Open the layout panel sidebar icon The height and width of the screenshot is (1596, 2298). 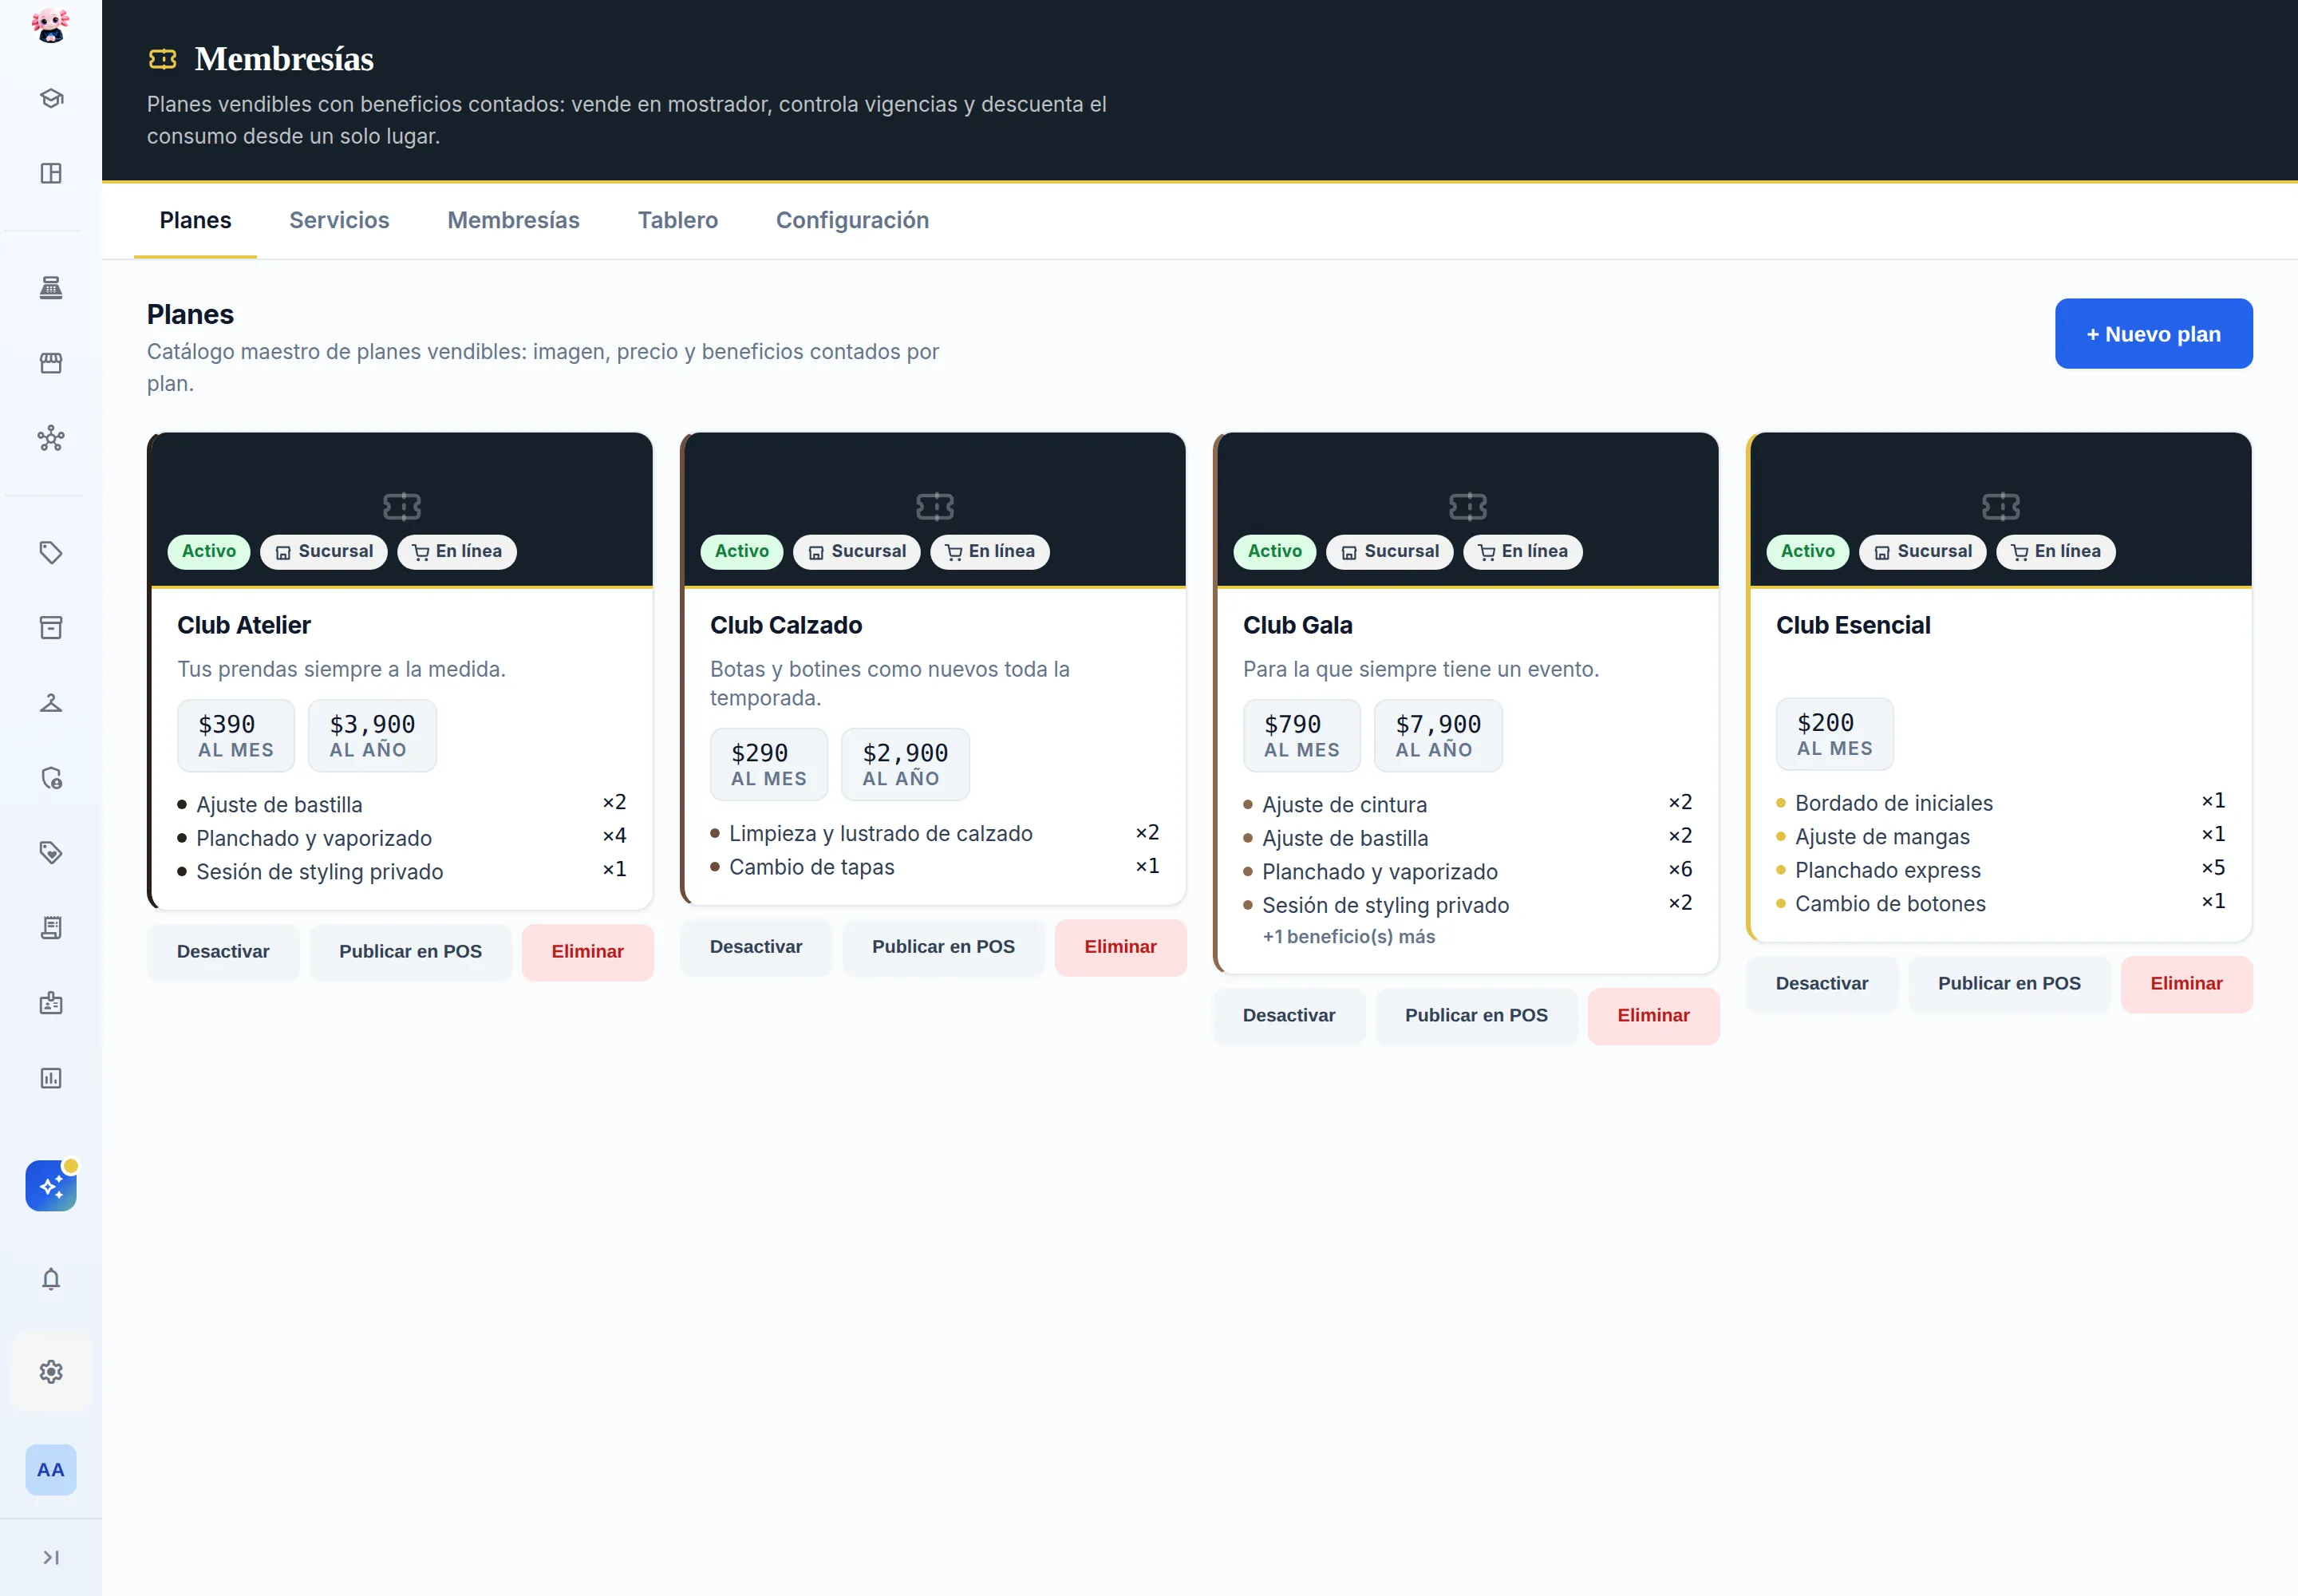point(51,173)
